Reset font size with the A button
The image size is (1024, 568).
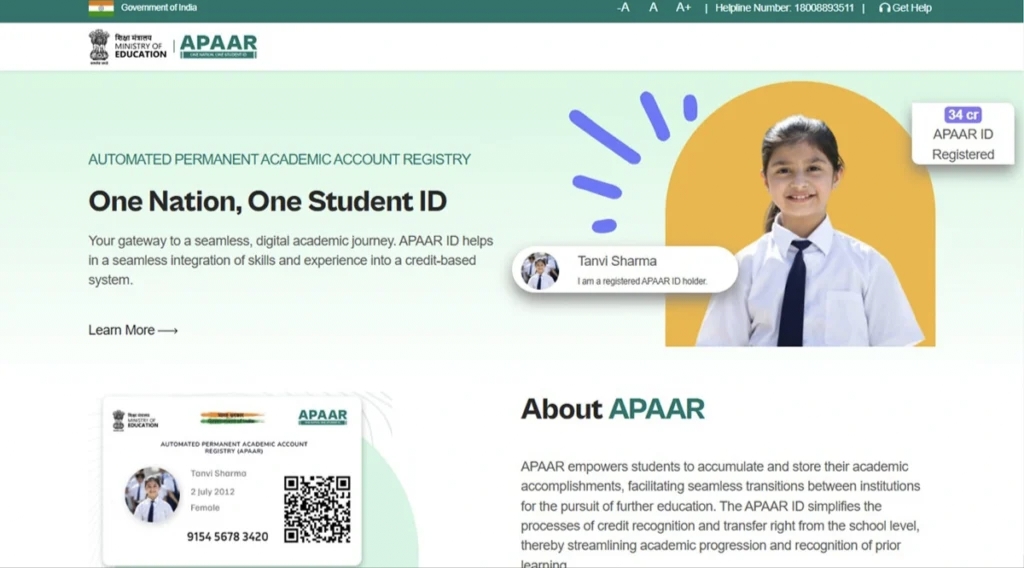(x=653, y=8)
